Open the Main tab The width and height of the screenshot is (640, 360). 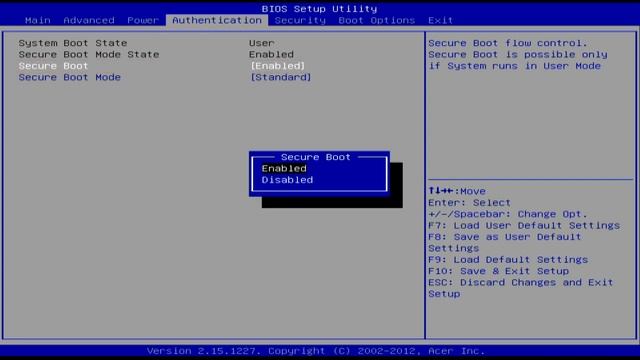pyautogui.click(x=38, y=20)
